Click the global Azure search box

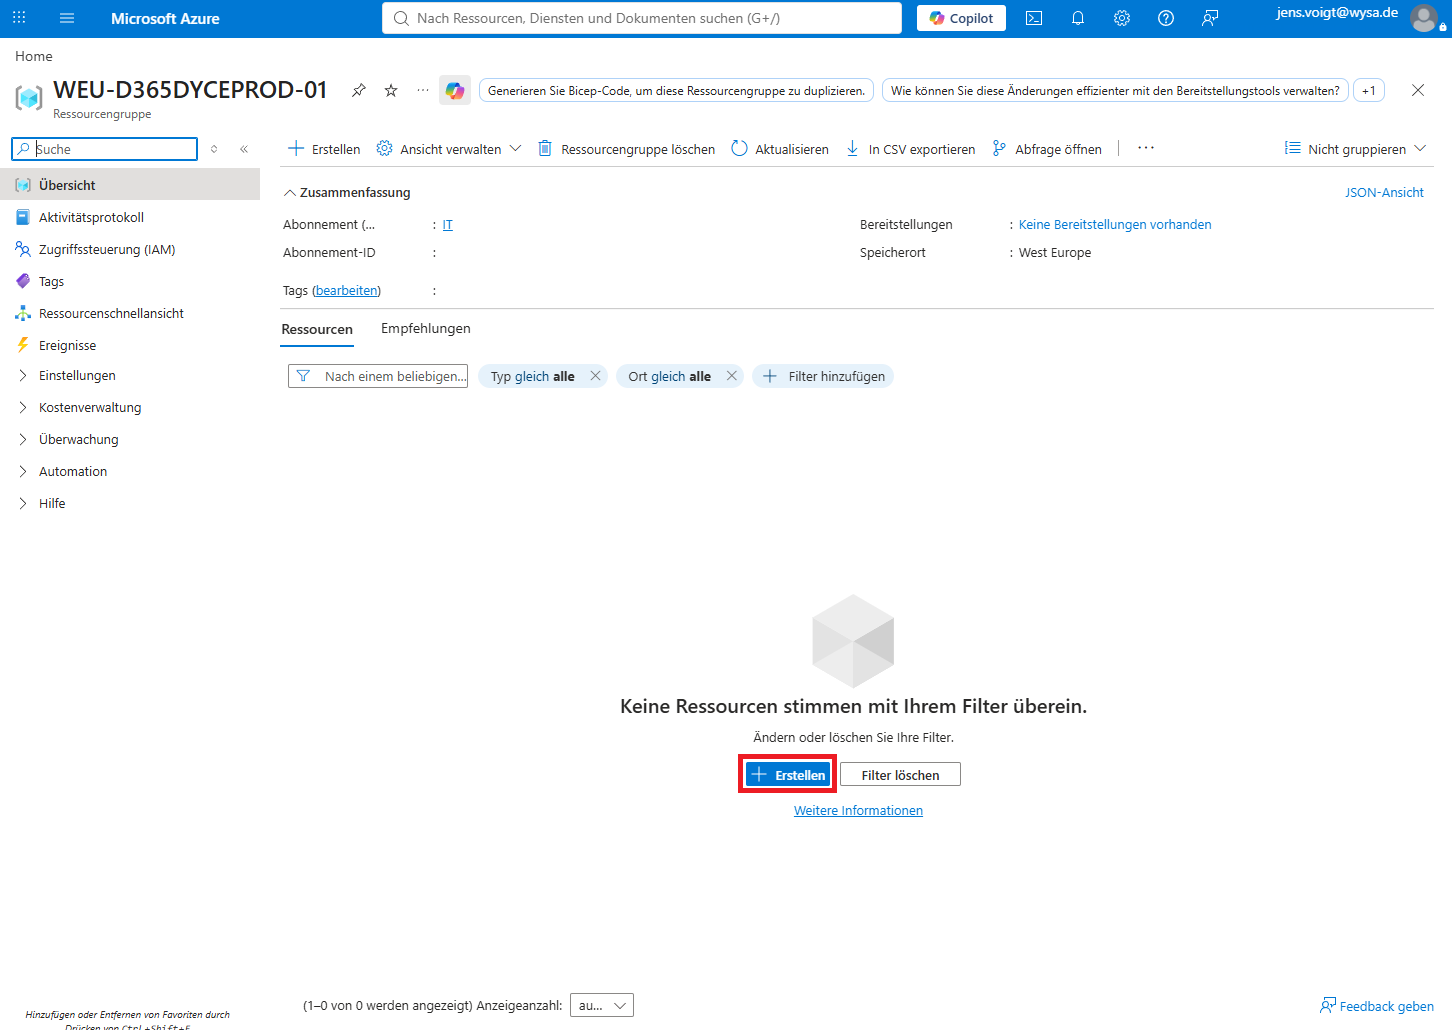642,18
